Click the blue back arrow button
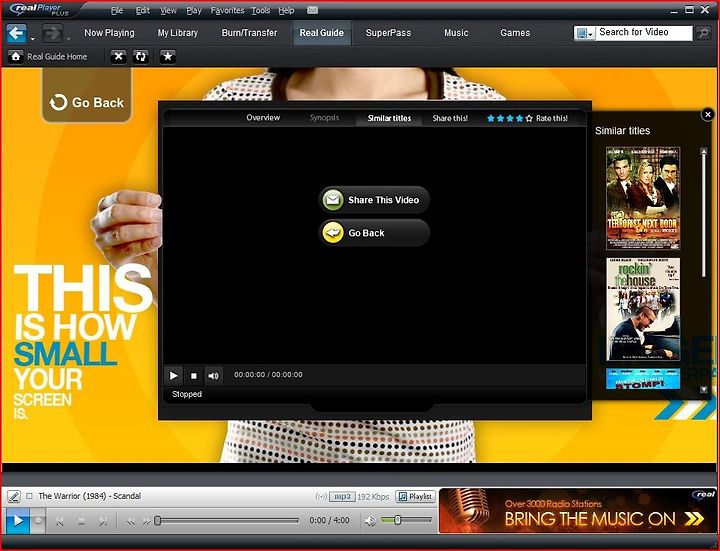The height and width of the screenshot is (551, 720). point(17,33)
